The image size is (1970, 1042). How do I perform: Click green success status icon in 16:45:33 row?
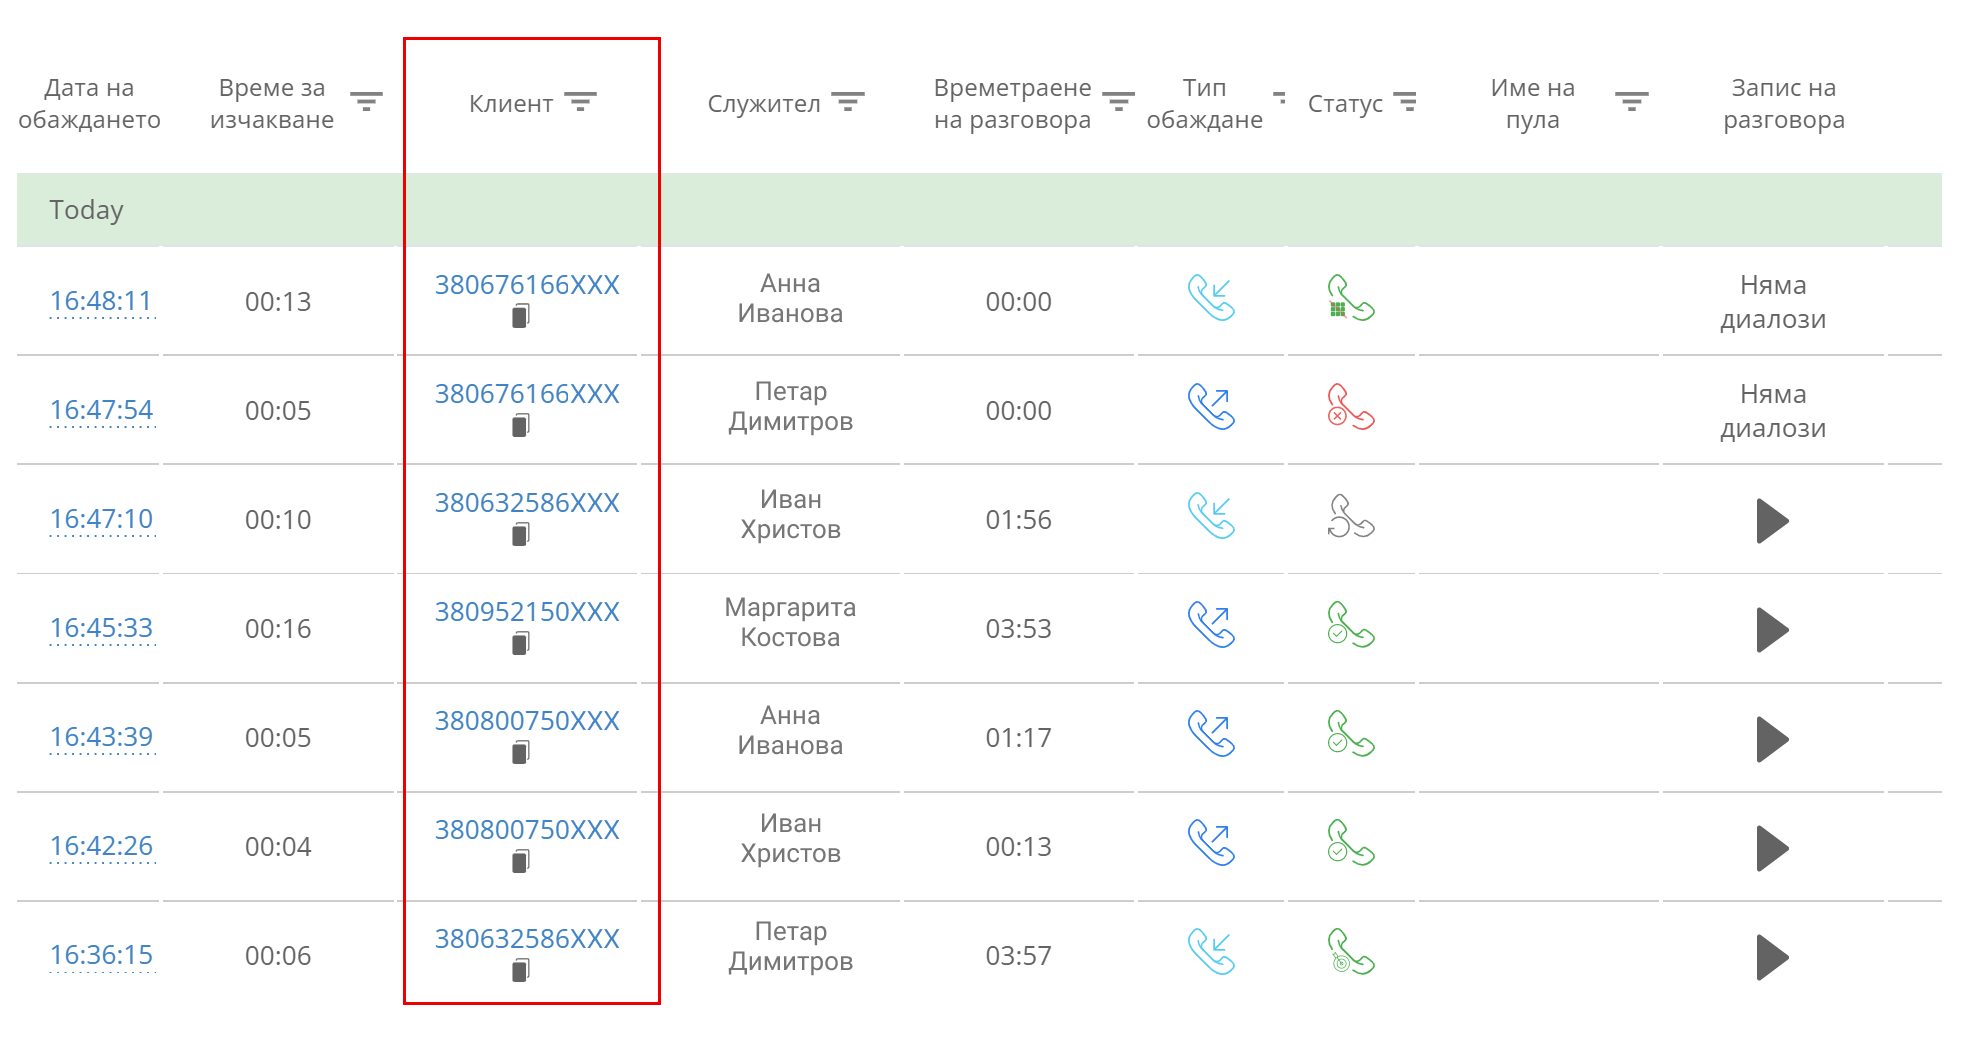[1351, 625]
